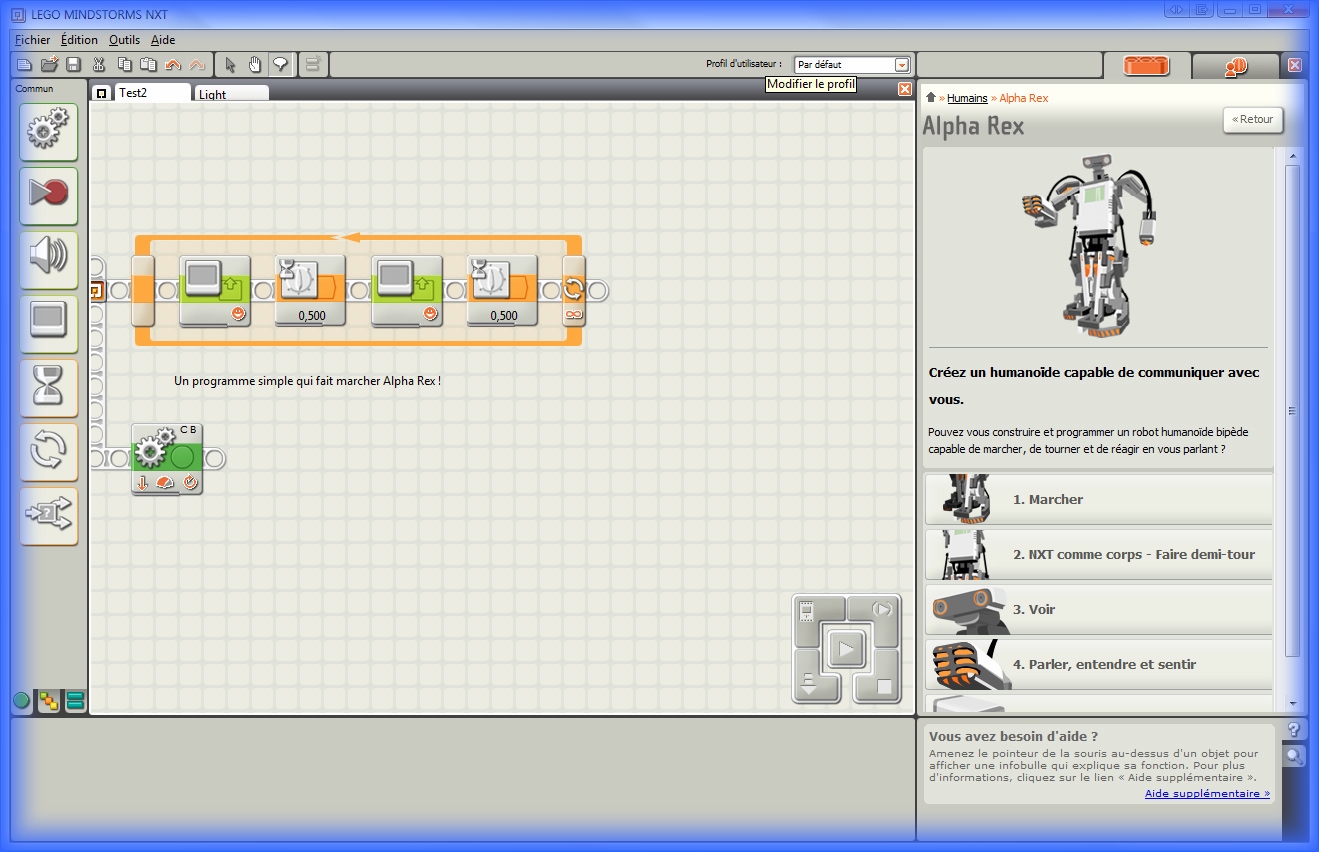The width and height of the screenshot is (1319, 852).
Task: Select the question mark help tab
Action: [x=1293, y=730]
